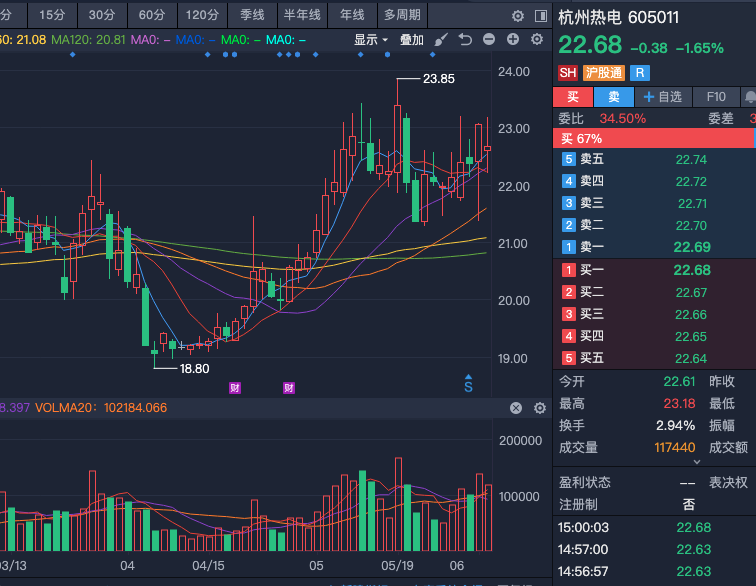
Task: Open volume indicator settings gear
Action: (540, 408)
